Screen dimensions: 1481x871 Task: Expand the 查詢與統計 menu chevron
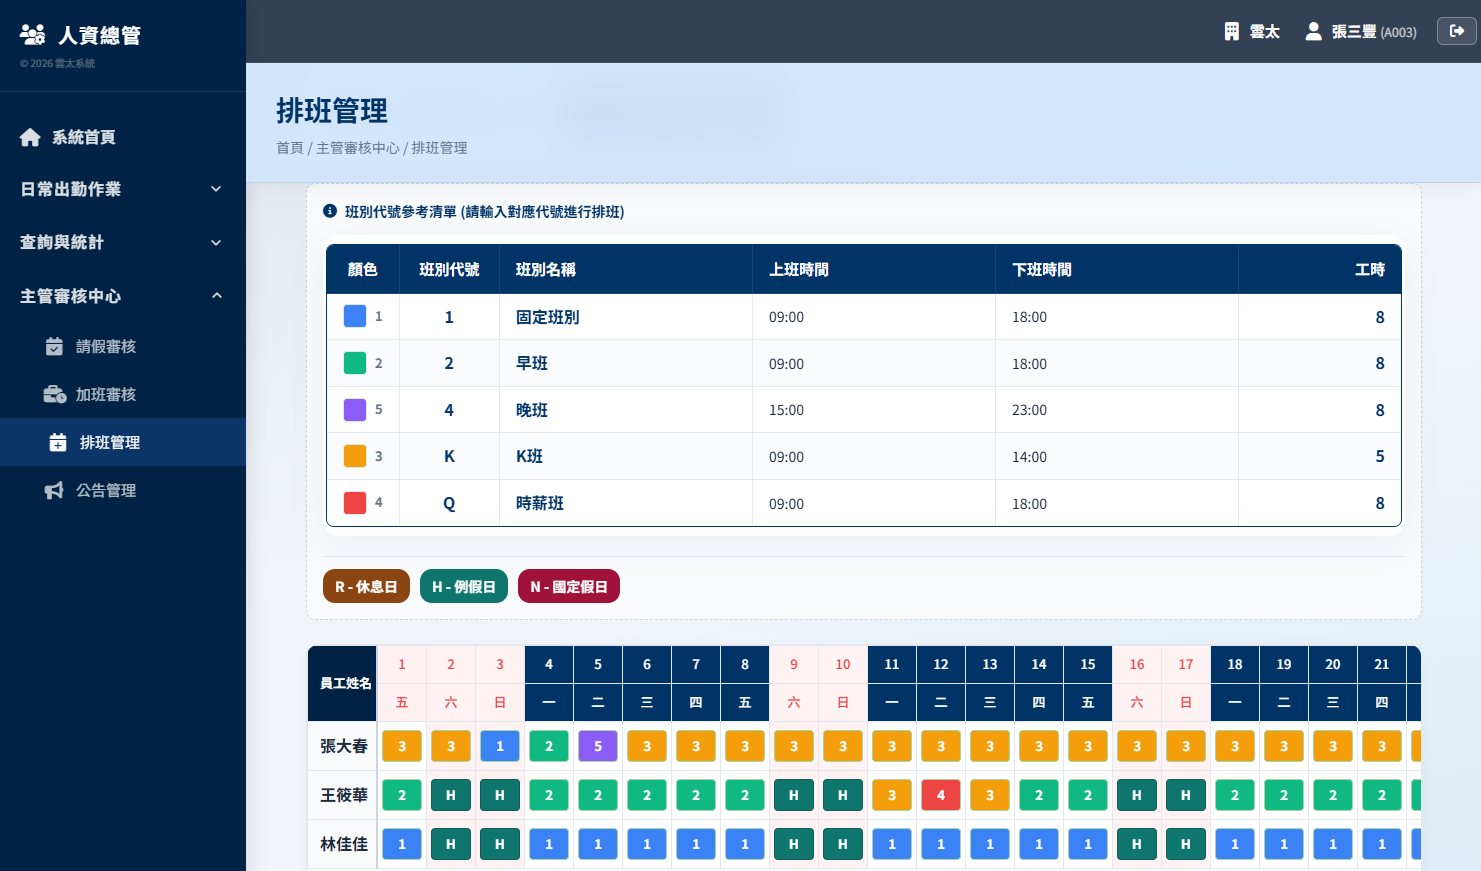tap(216, 242)
